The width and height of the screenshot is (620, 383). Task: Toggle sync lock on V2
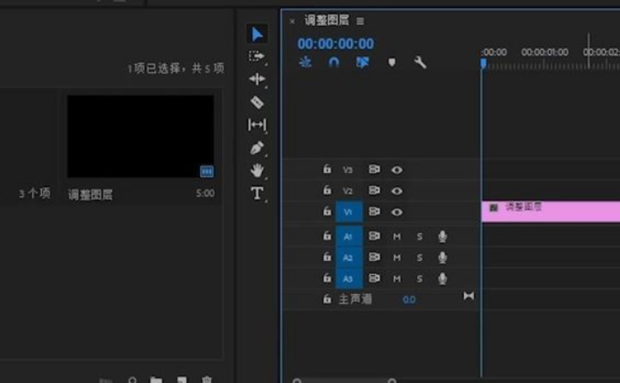coord(374,191)
